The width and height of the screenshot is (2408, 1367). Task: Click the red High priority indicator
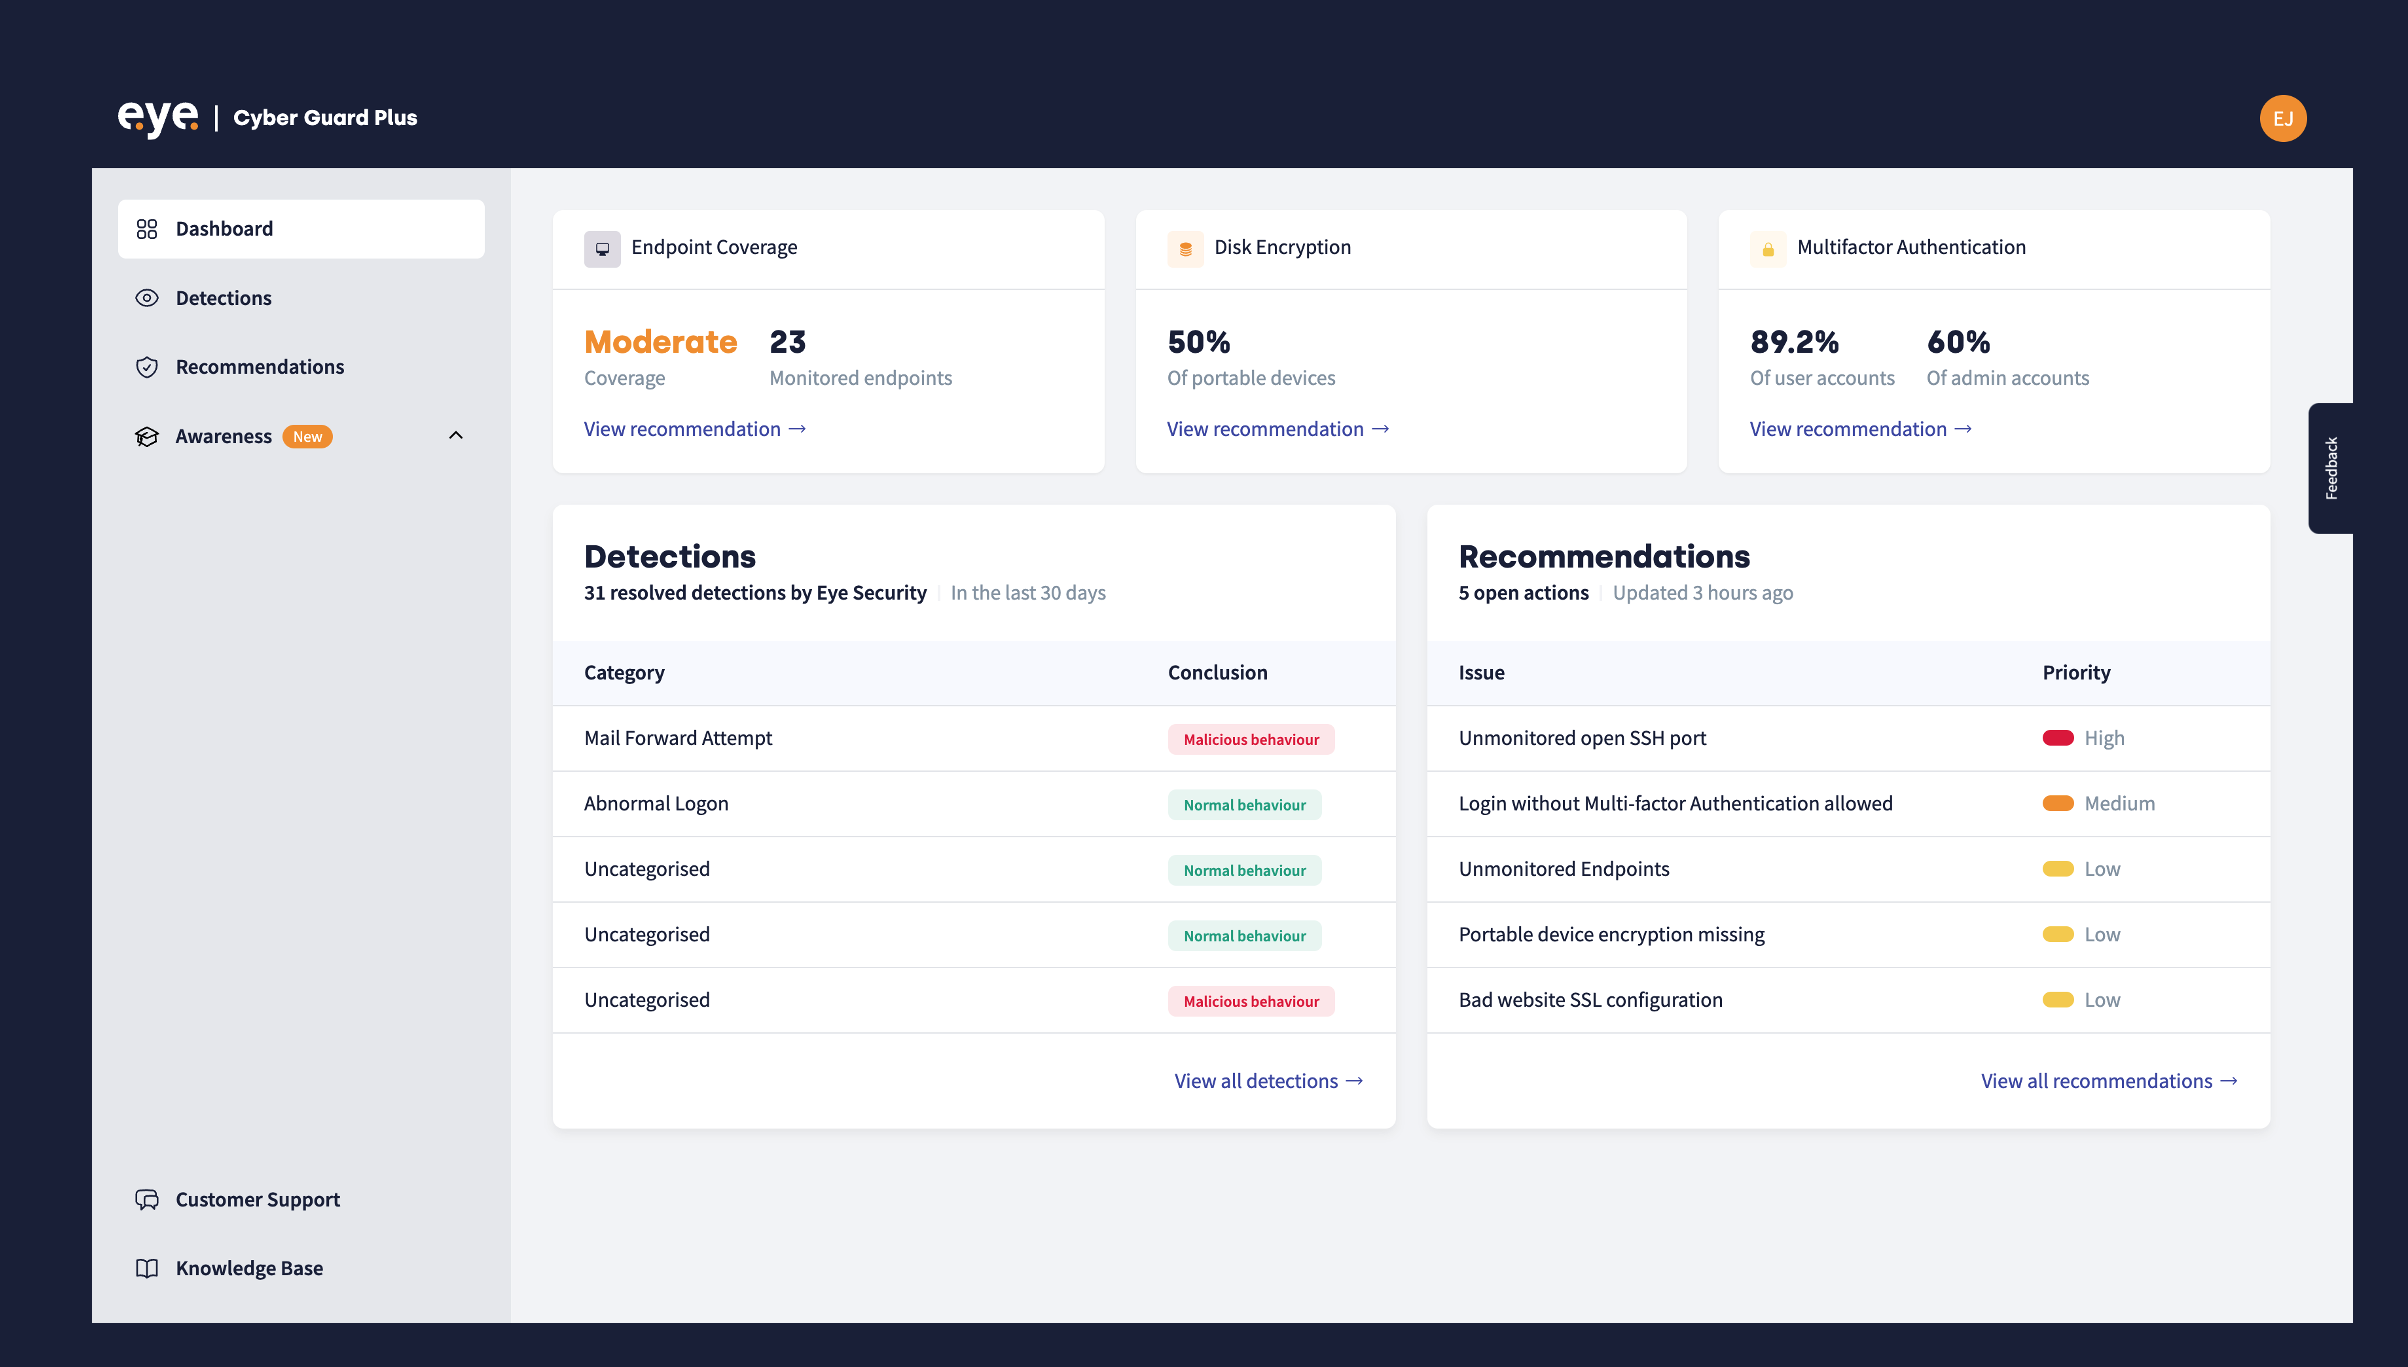(x=2058, y=738)
